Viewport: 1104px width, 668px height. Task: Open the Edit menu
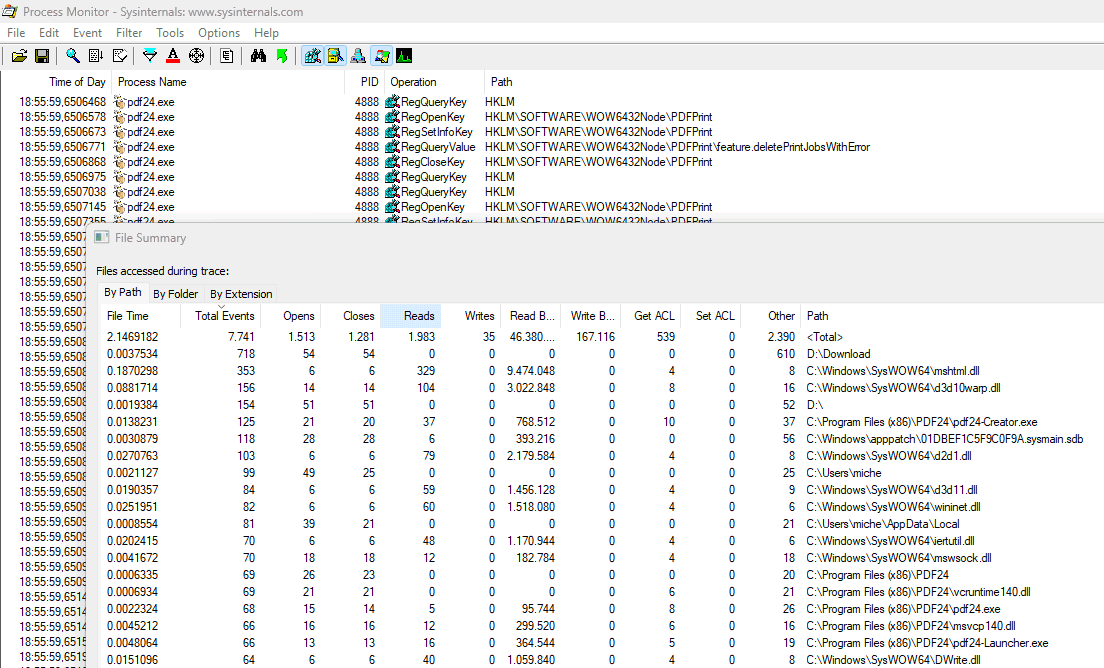[x=49, y=33]
